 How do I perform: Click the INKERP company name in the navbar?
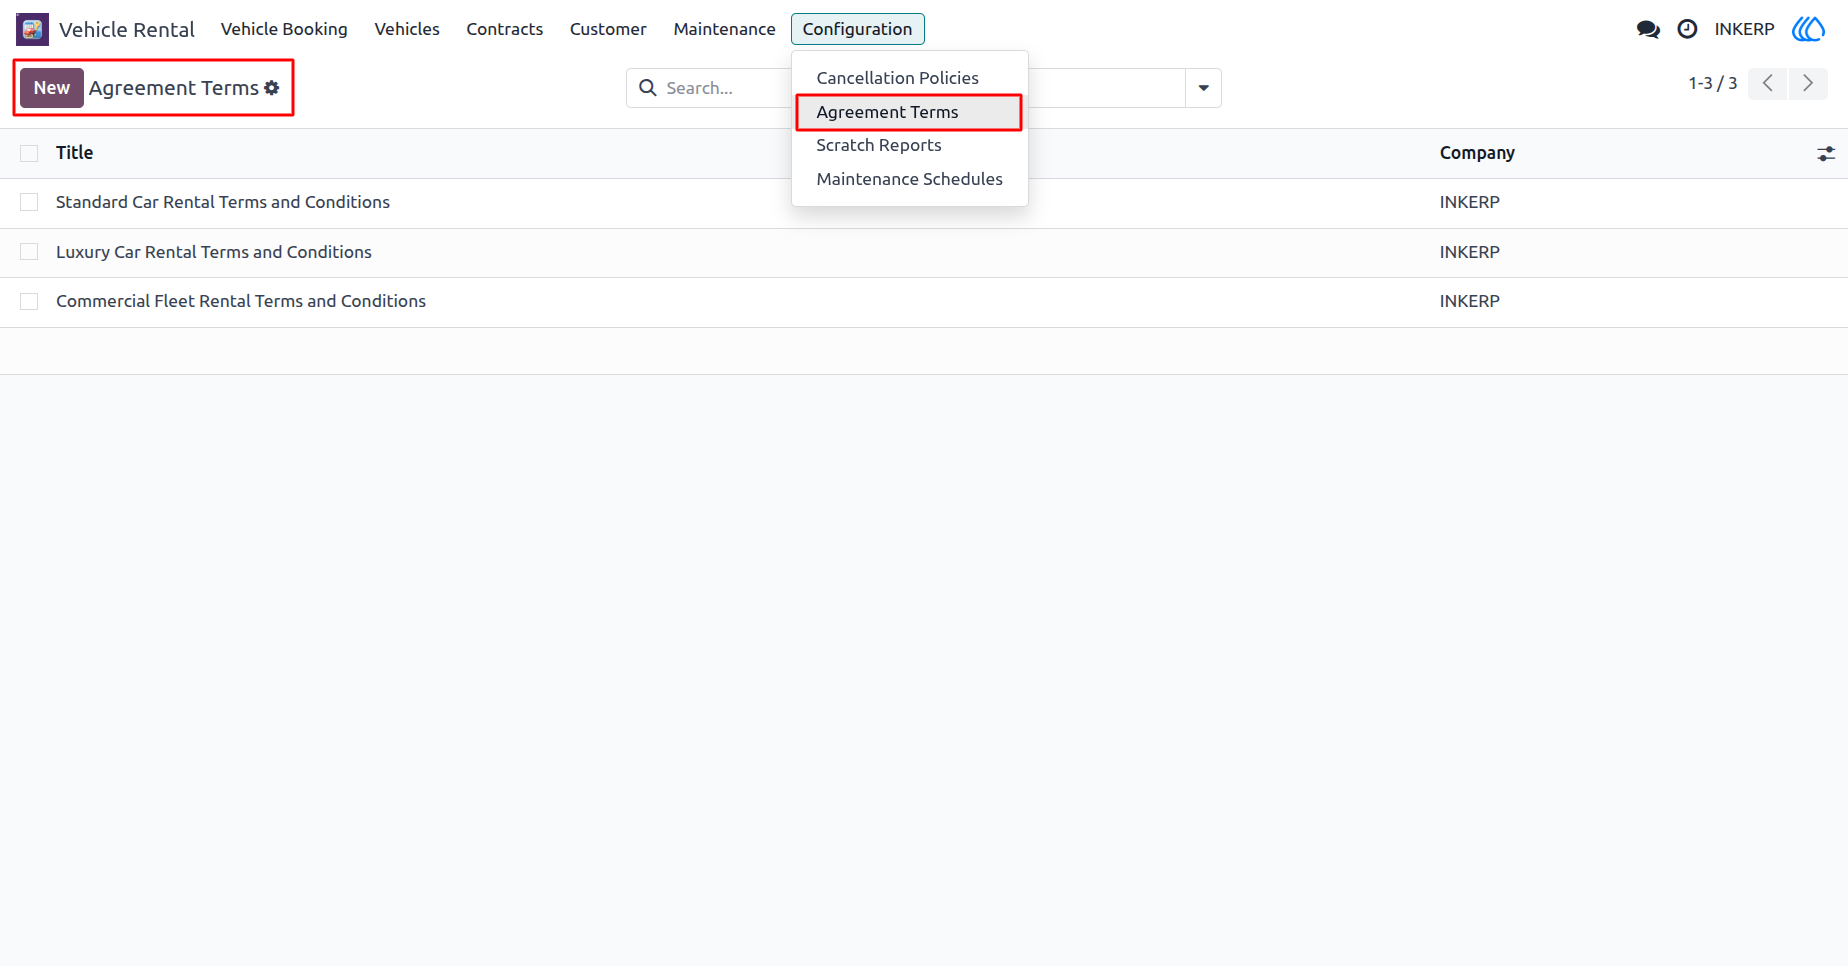1744,29
